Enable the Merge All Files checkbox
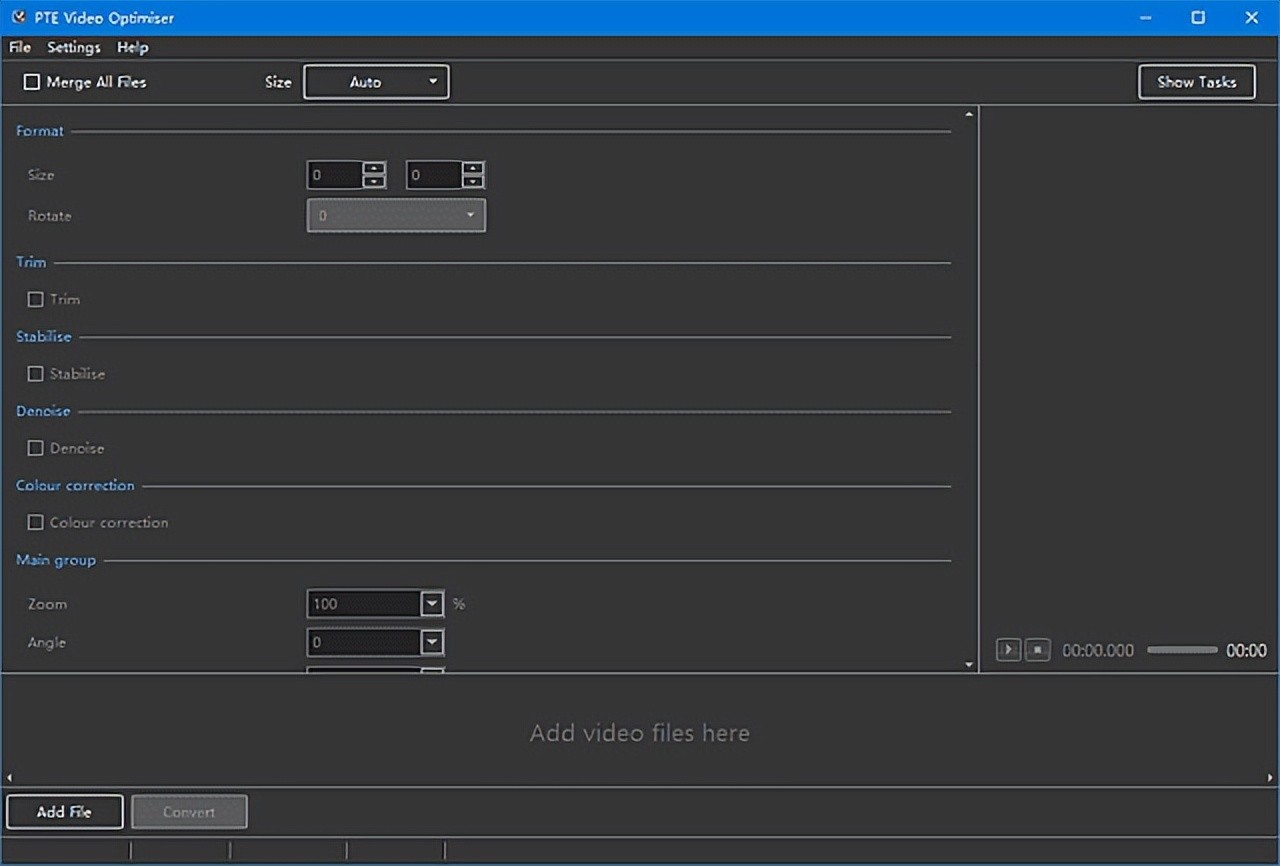1280x866 pixels. [32, 82]
